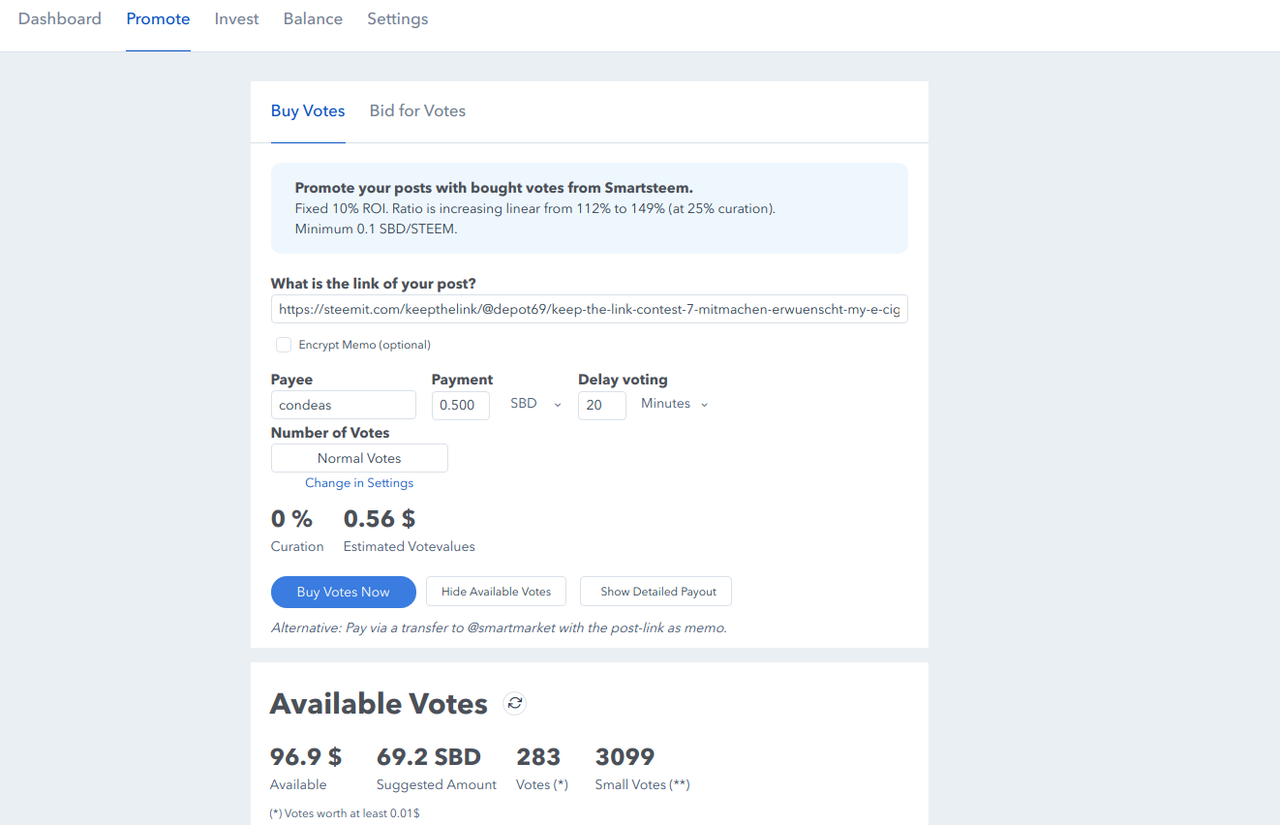Enable the Encrypt Memo checkbox
Screen dimensions: 1280x825
[x=284, y=345]
